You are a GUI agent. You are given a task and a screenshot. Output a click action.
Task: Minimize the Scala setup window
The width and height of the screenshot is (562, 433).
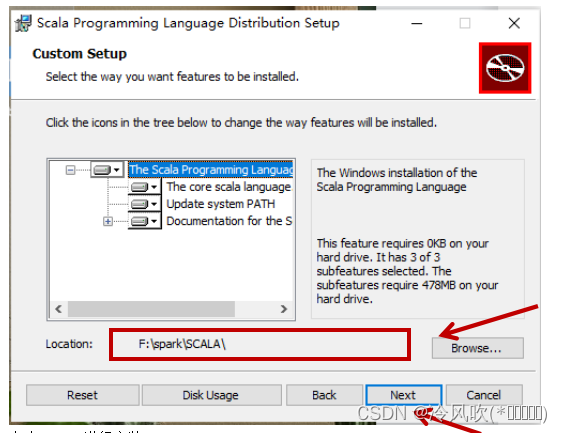tap(416, 23)
